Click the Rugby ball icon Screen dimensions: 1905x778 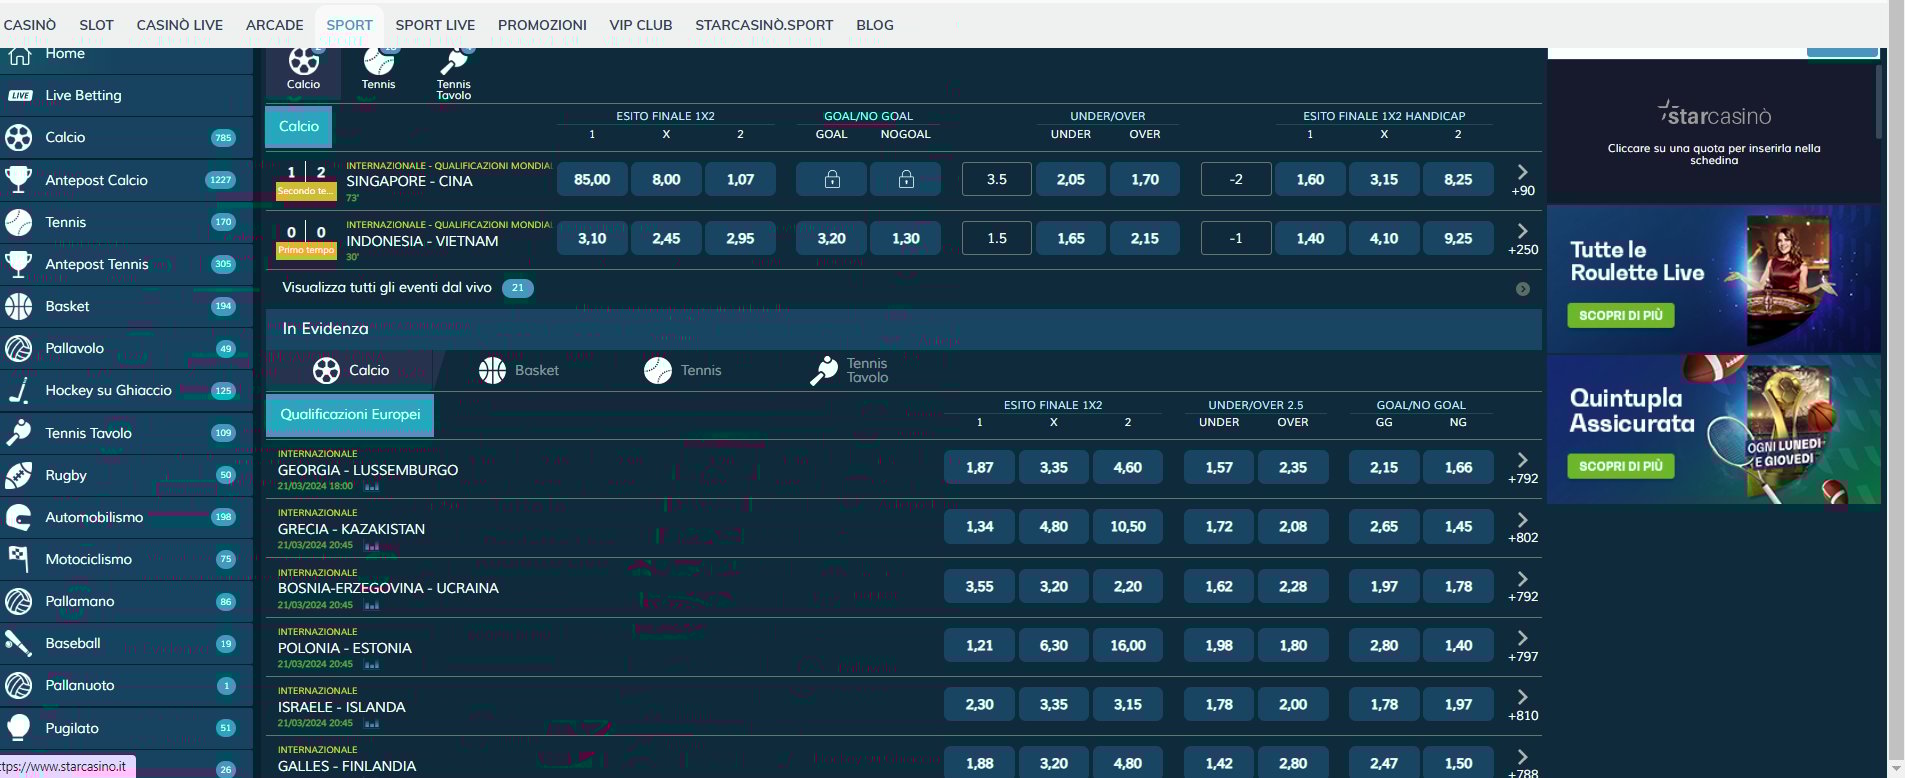[x=19, y=475]
